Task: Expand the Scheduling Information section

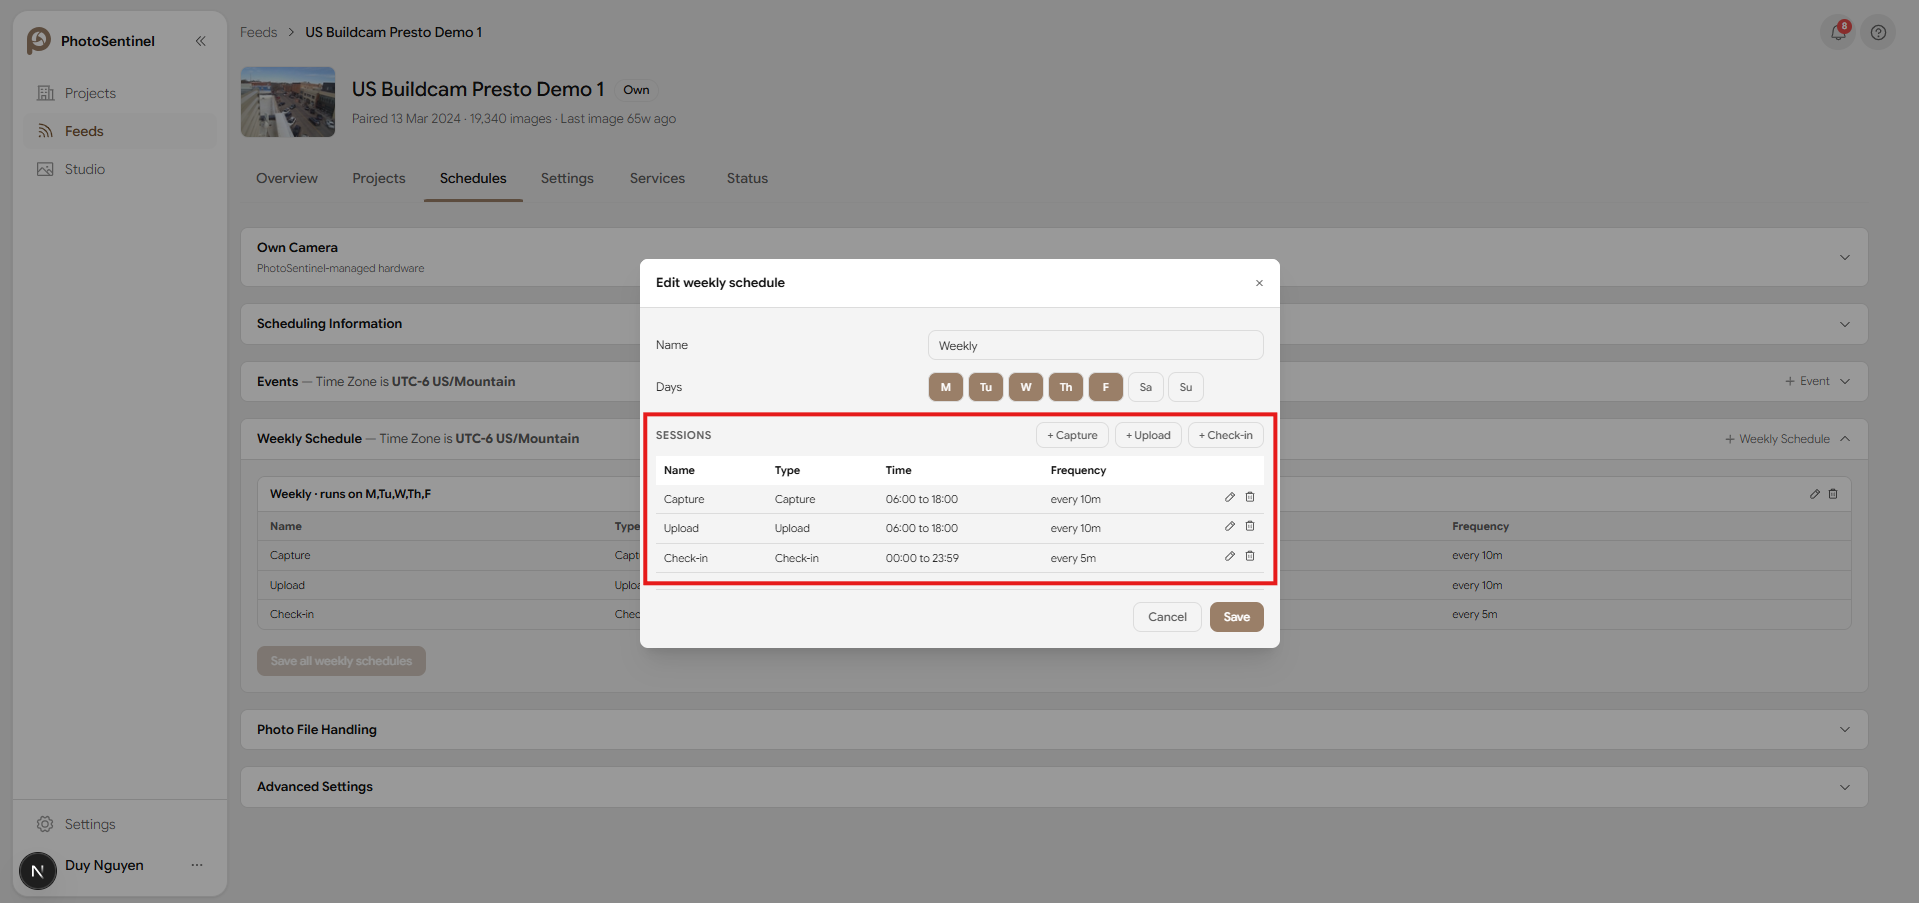Action: click(1845, 324)
